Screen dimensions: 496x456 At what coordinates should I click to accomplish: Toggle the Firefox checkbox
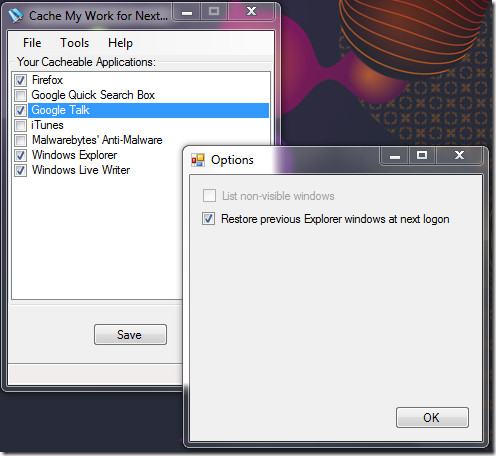tap(20, 80)
